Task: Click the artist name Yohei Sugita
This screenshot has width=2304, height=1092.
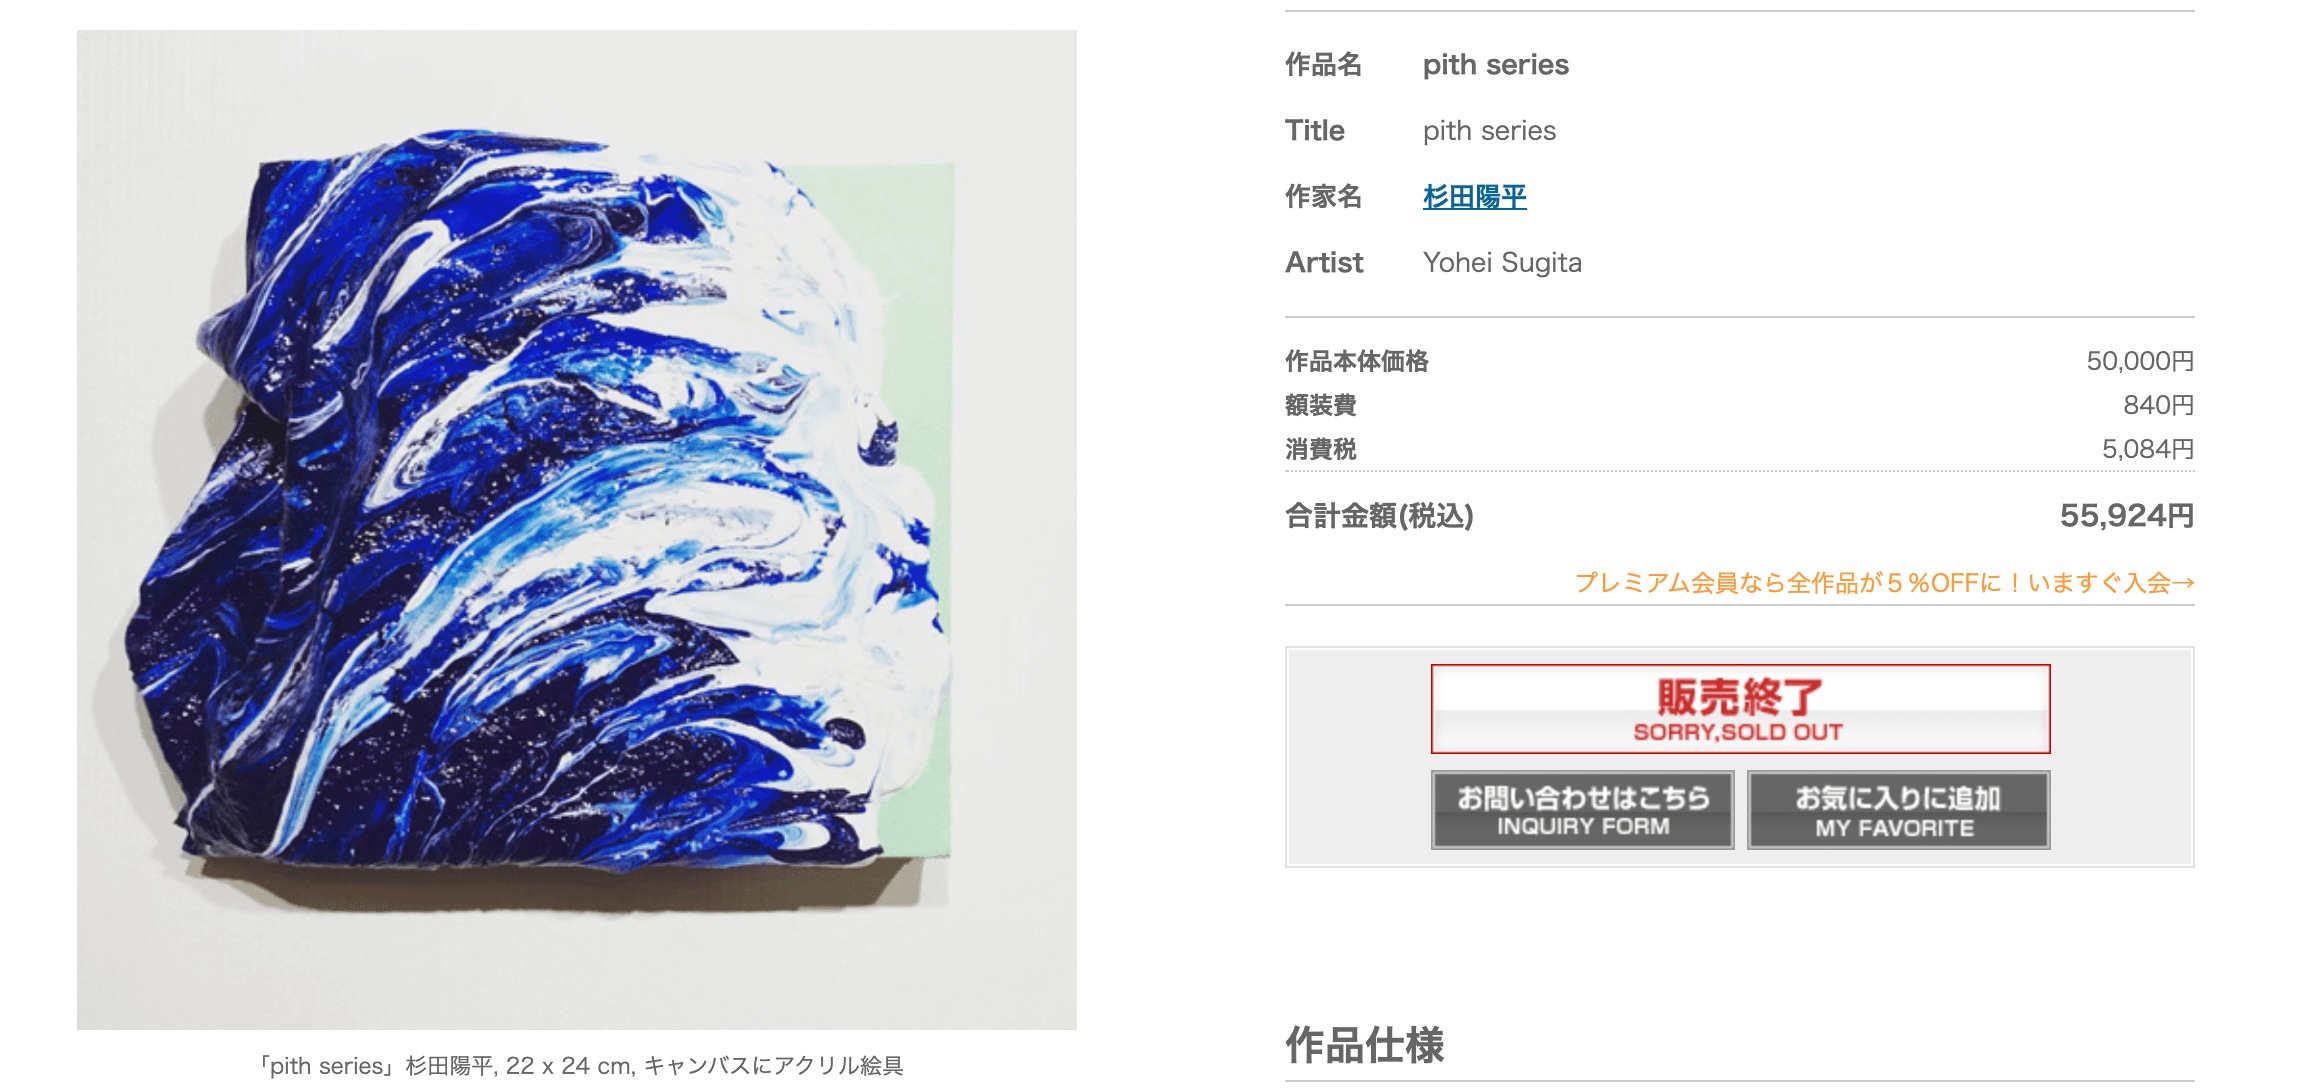Action: click(1502, 263)
